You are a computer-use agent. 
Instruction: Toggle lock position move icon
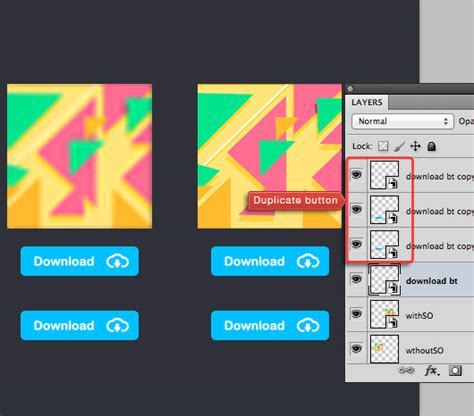pyautogui.click(x=415, y=146)
